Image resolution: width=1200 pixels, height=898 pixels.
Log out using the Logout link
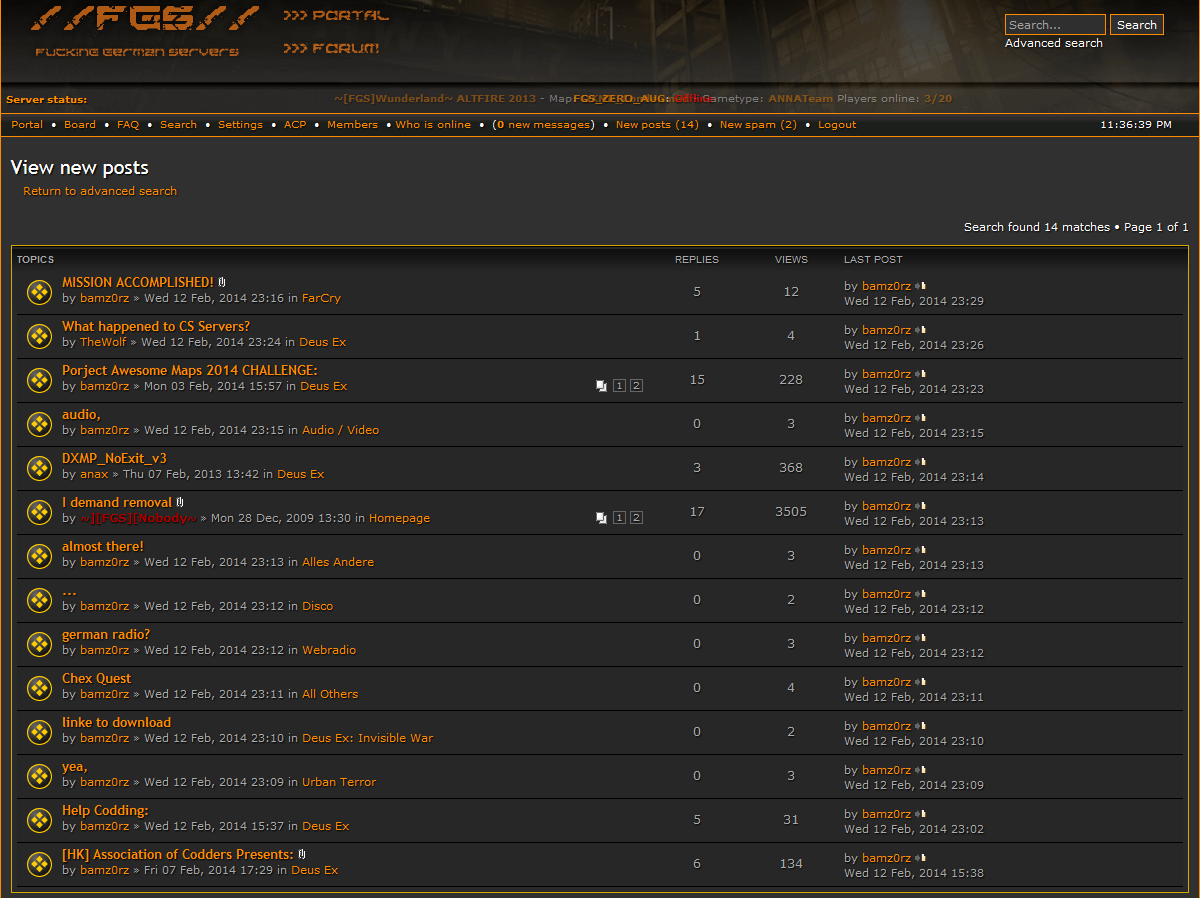coord(837,125)
